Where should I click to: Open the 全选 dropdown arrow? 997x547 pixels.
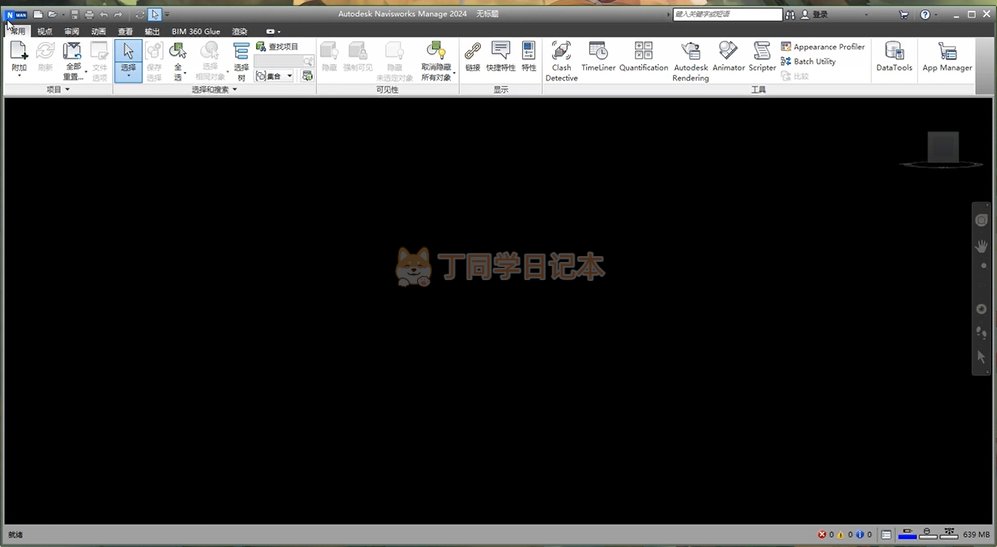pos(184,74)
